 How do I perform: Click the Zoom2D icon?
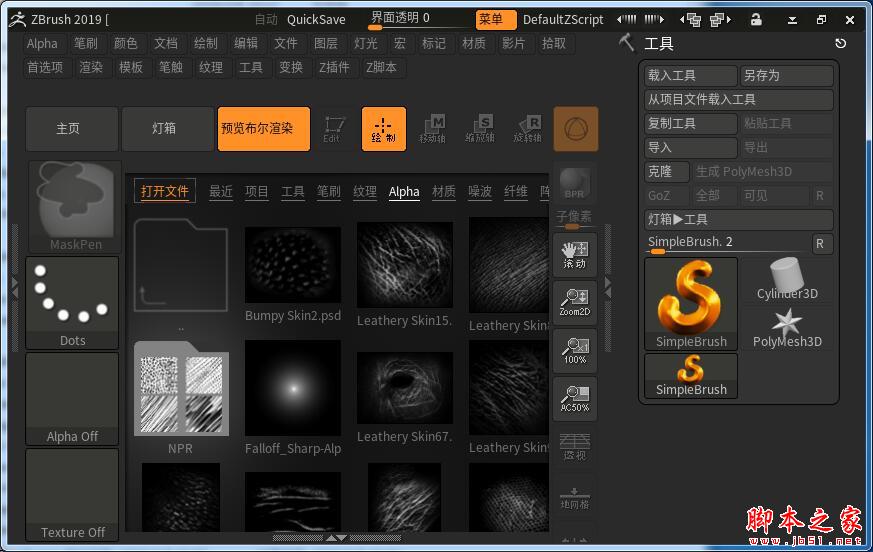575,303
